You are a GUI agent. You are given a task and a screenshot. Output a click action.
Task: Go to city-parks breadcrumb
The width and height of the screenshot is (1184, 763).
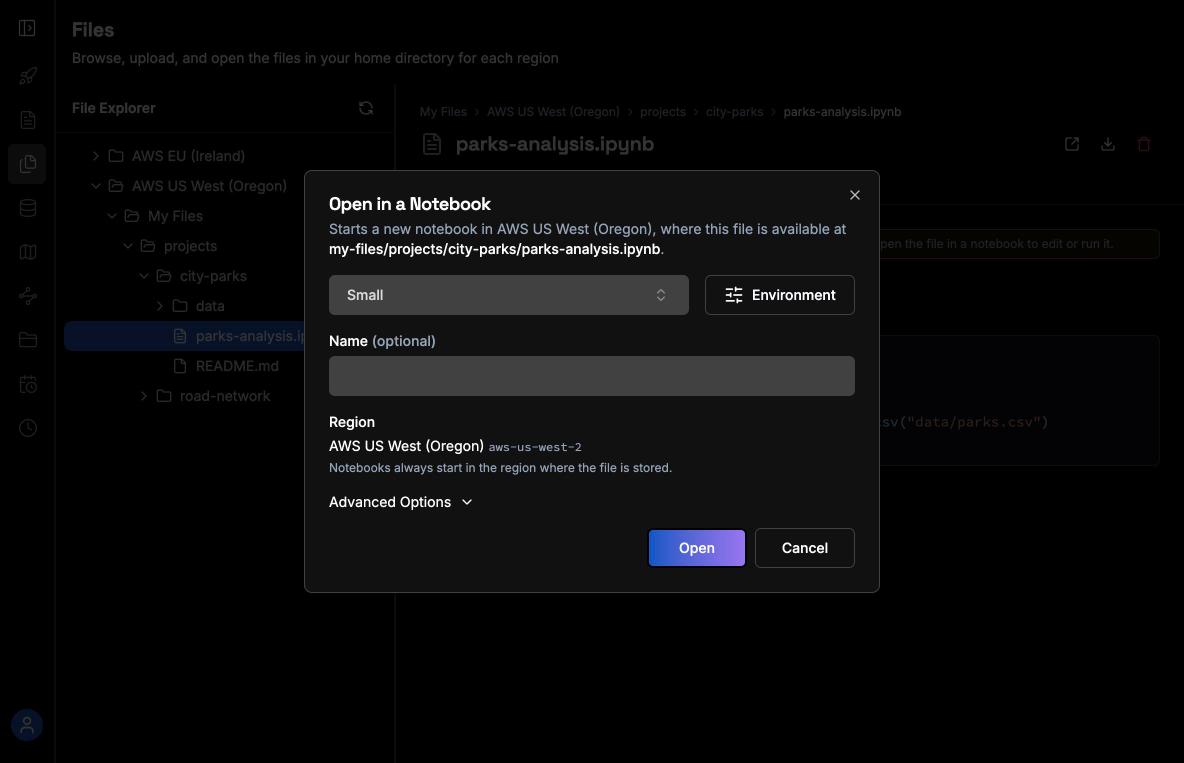pyautogui.click(x=734, y=112)
